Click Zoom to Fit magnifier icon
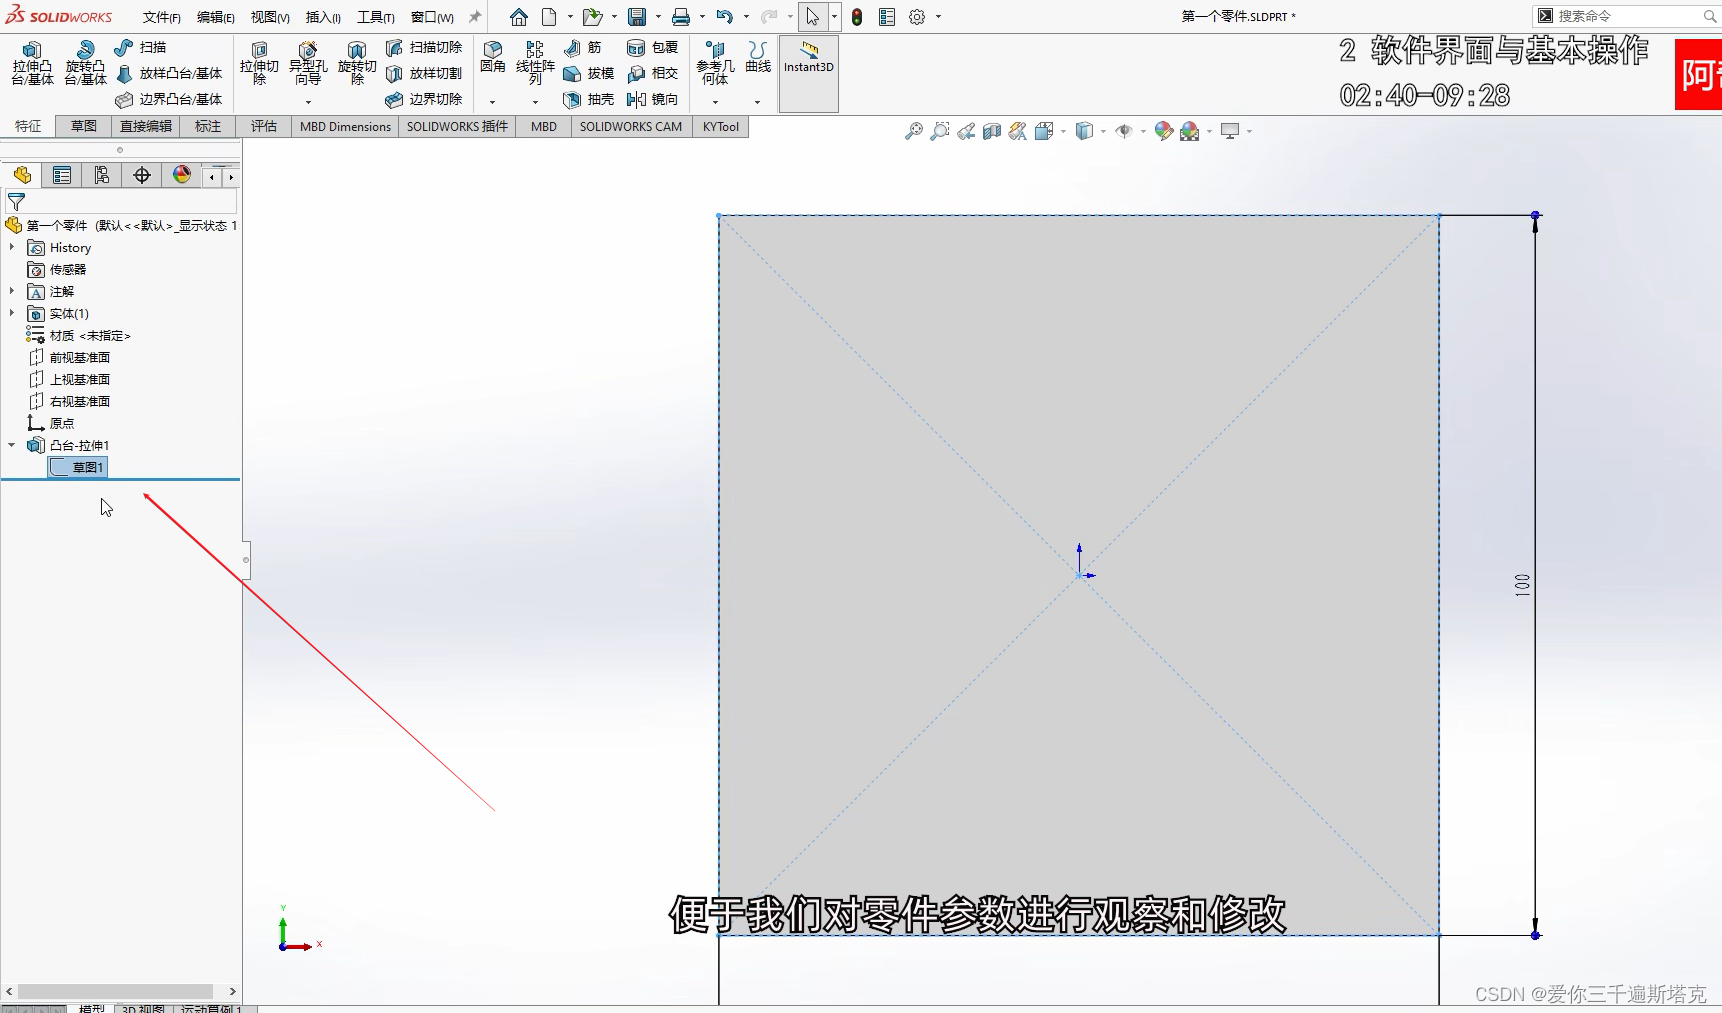Screen dimensions: 1722x1013 click(x=914, y=131)
